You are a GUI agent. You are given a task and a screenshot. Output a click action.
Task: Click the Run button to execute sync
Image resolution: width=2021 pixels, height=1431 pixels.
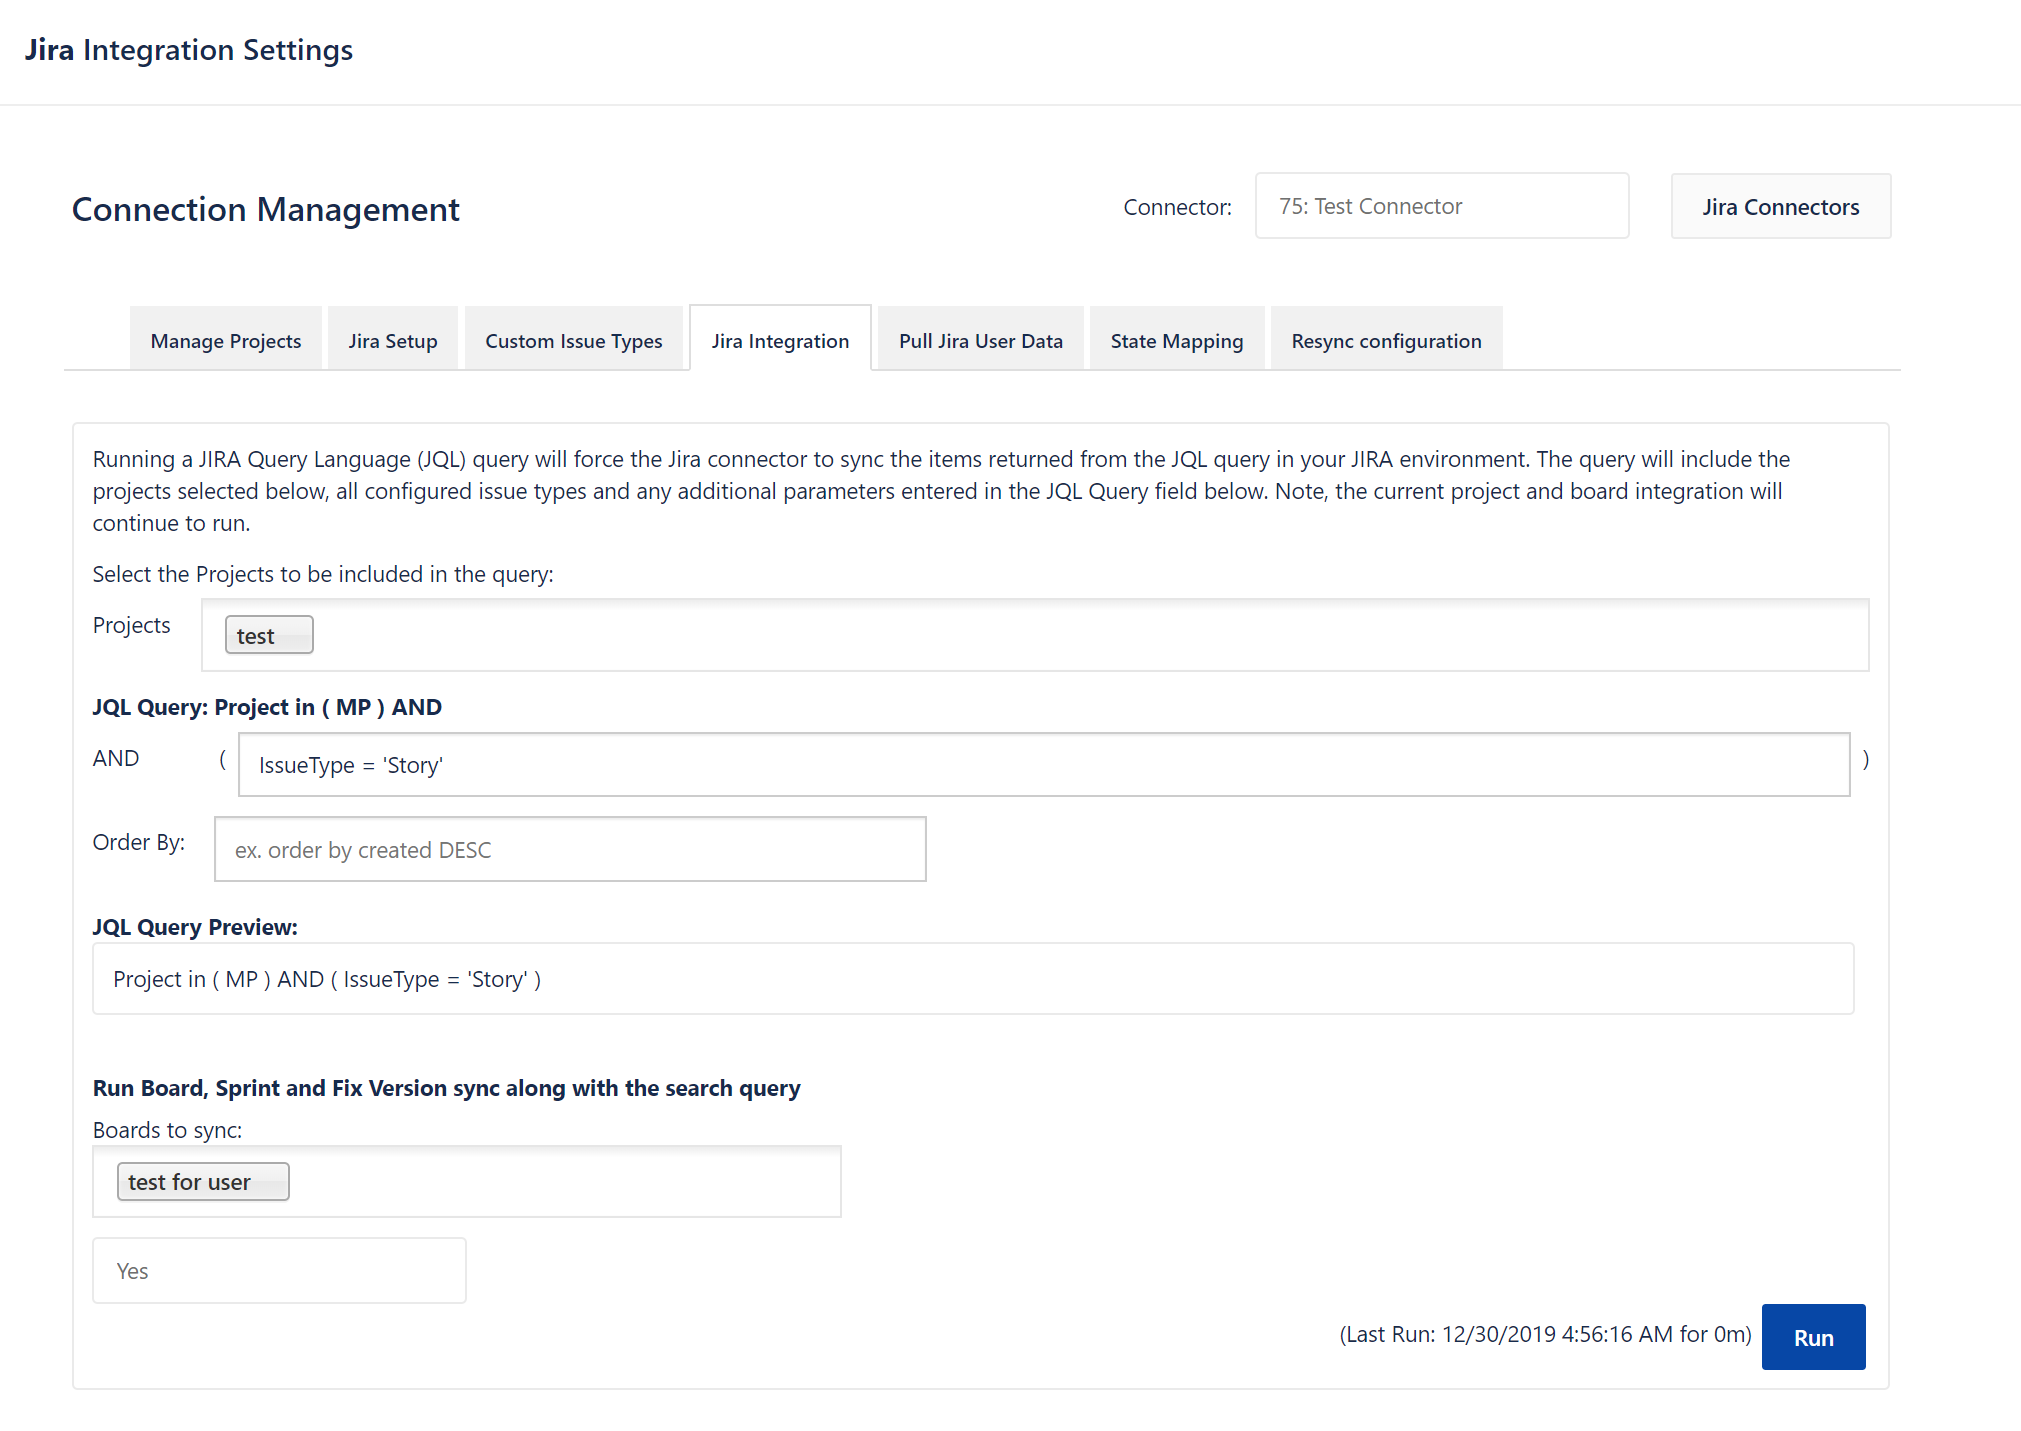pos(1813,1337)
